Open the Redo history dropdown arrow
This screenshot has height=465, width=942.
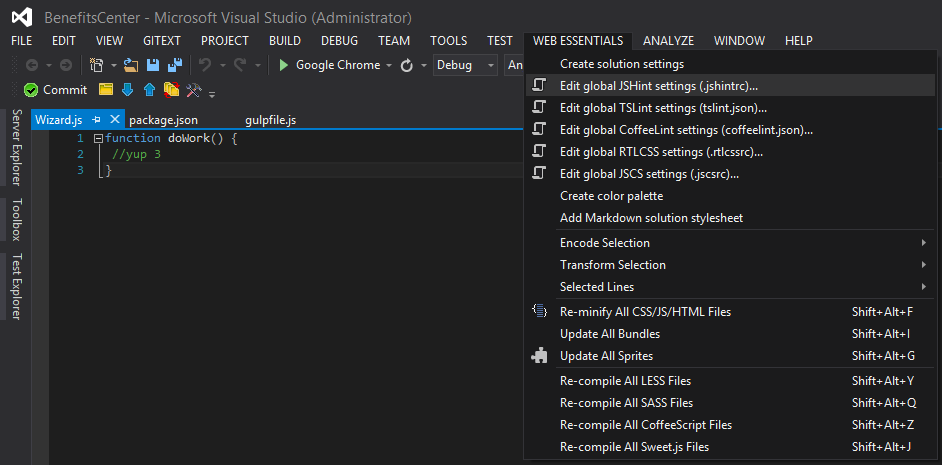258,65
